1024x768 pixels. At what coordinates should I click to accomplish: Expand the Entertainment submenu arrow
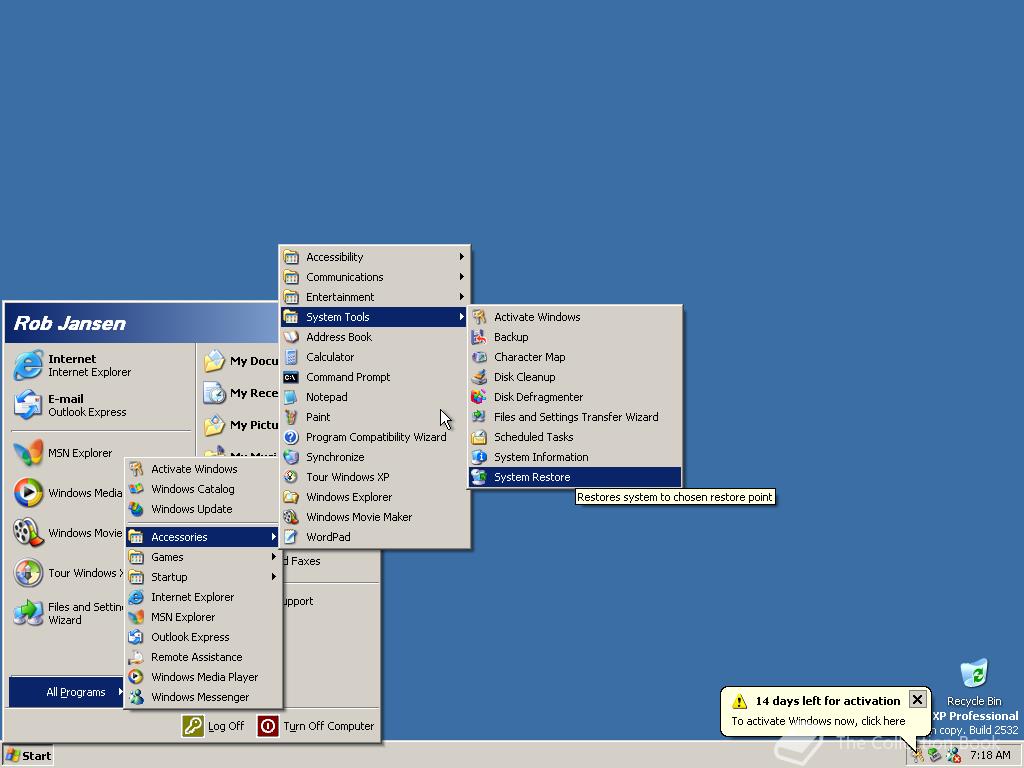(x=461, y=296)
